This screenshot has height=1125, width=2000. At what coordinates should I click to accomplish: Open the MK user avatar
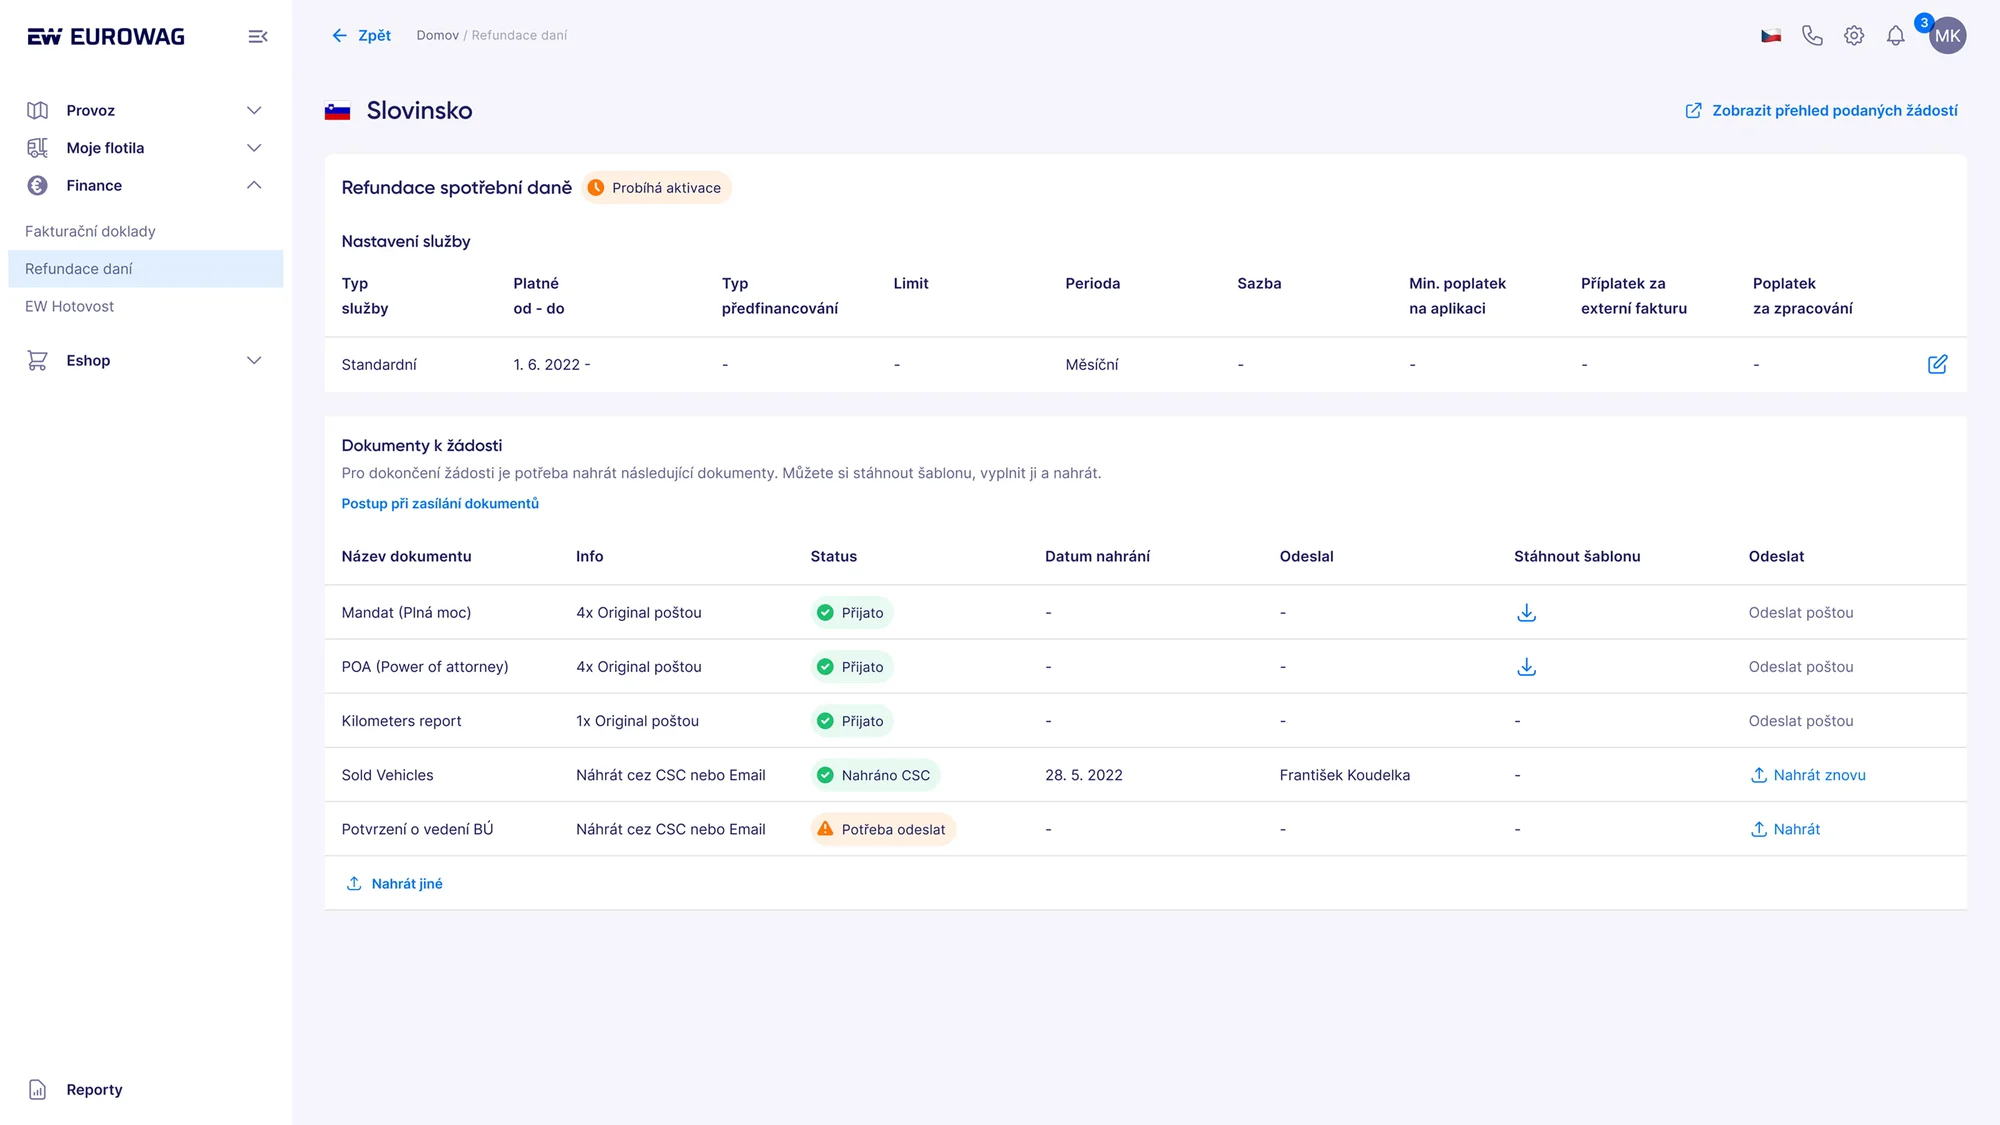click(1947, 36)
